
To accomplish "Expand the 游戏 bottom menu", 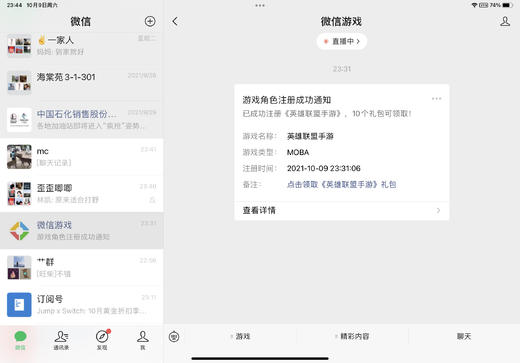I will coord(240,336).
